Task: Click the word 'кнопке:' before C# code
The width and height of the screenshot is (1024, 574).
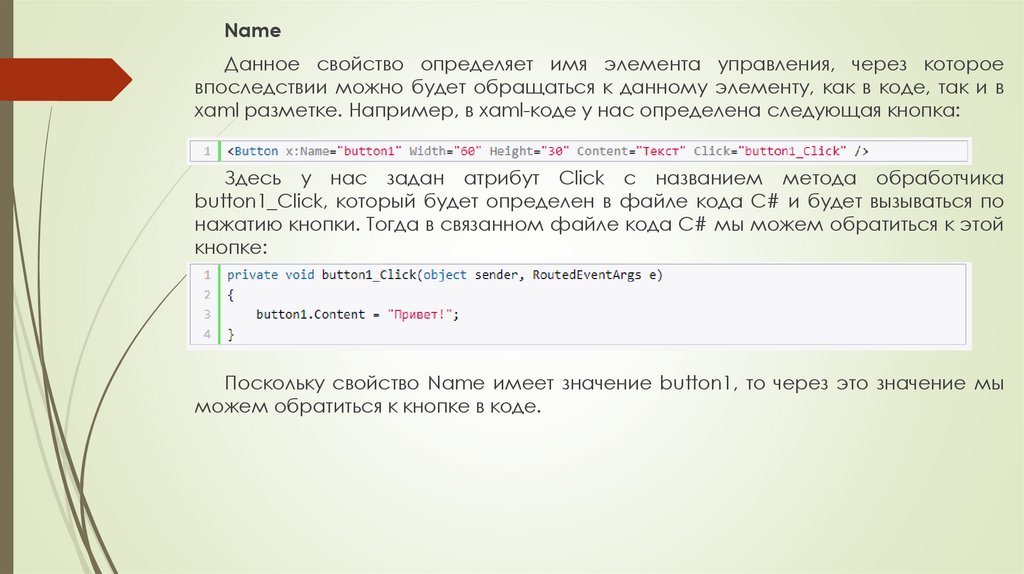Action: [231, 247]
